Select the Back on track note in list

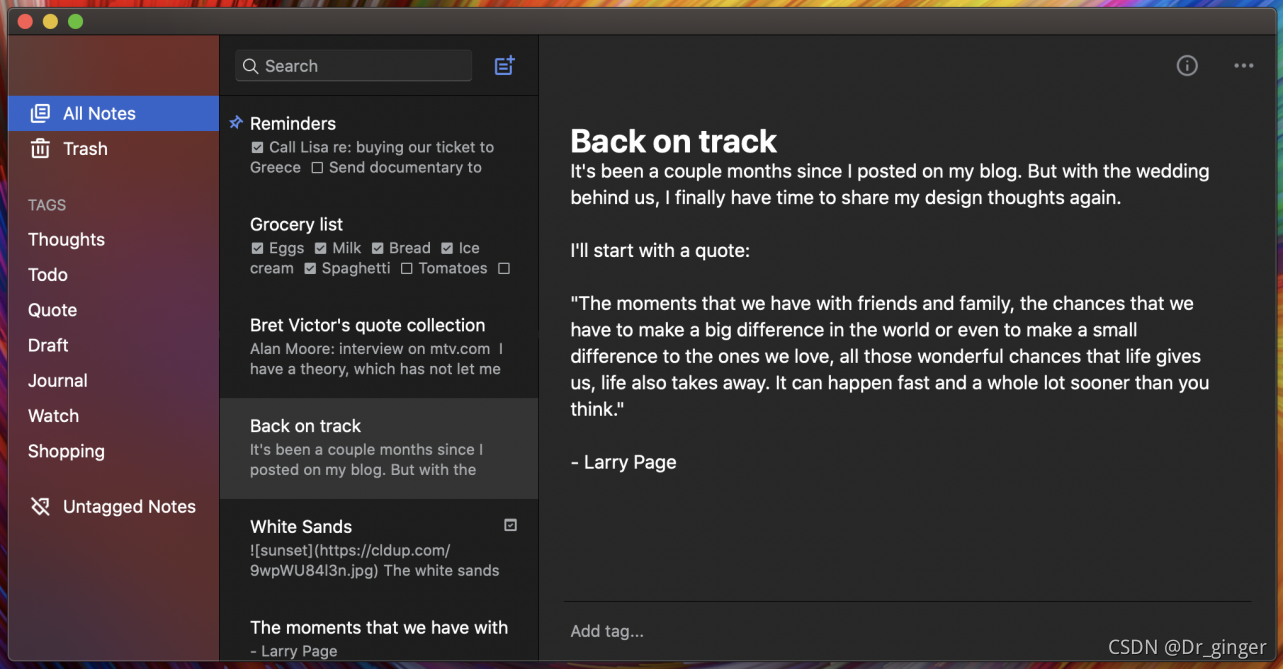point(379,449)
